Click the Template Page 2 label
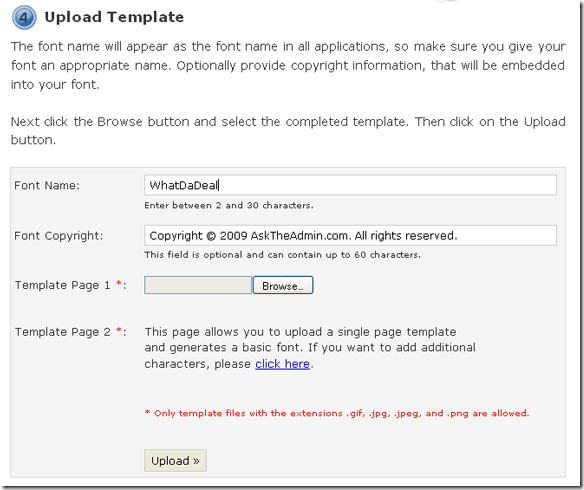This screenshot has width=584, height=490. click(63, 332)
